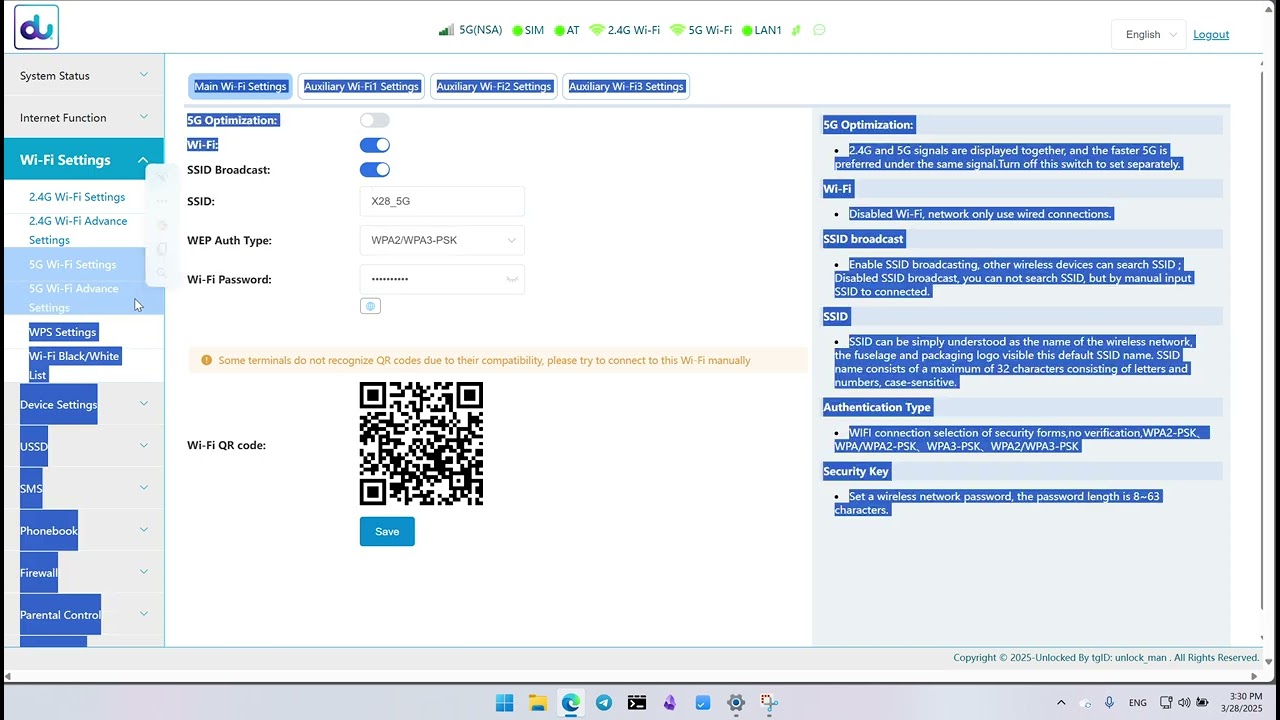Click the warning icon in QR notice
Screen dimensions: 1280x720
207,360
